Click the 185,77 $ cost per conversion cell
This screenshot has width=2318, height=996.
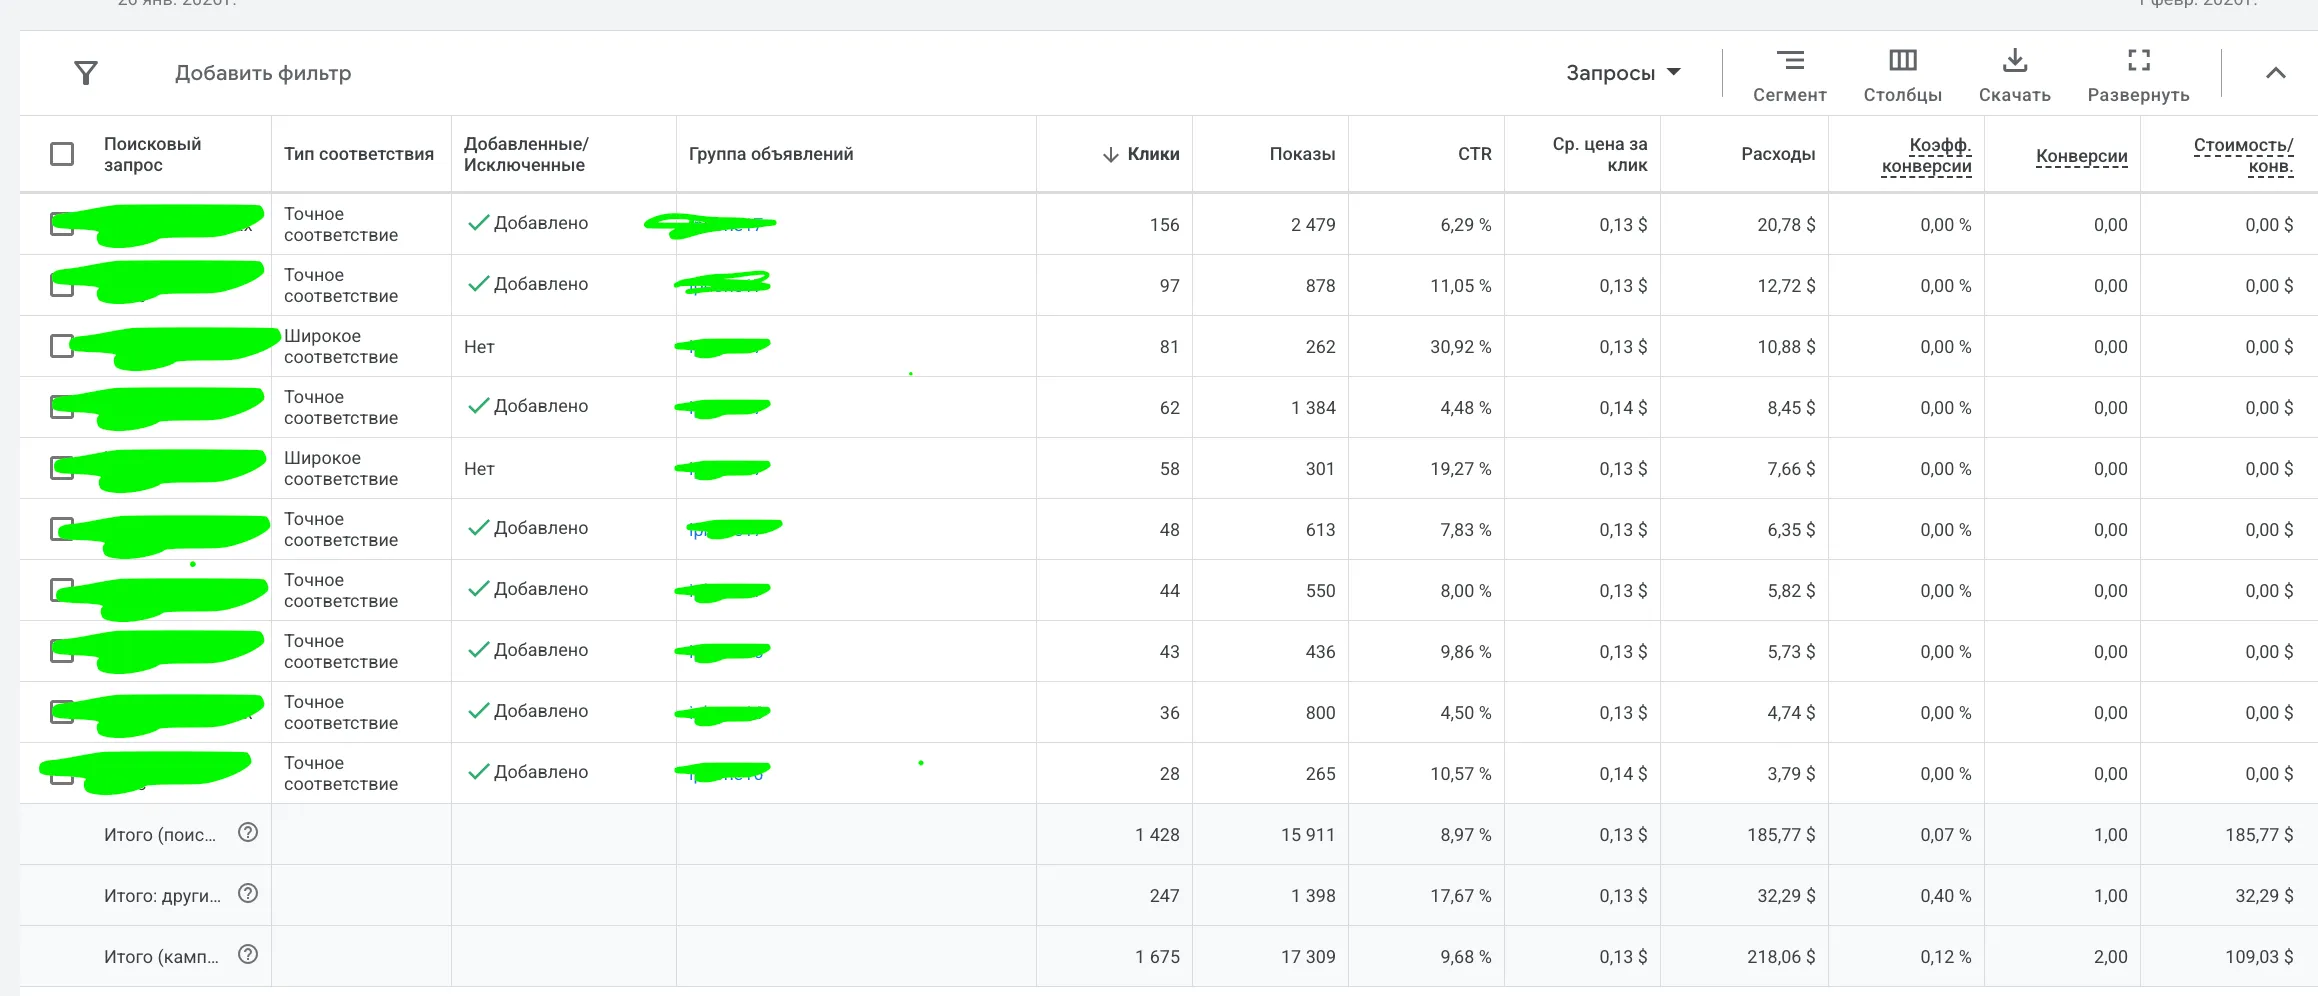(x=2259, y=835)
